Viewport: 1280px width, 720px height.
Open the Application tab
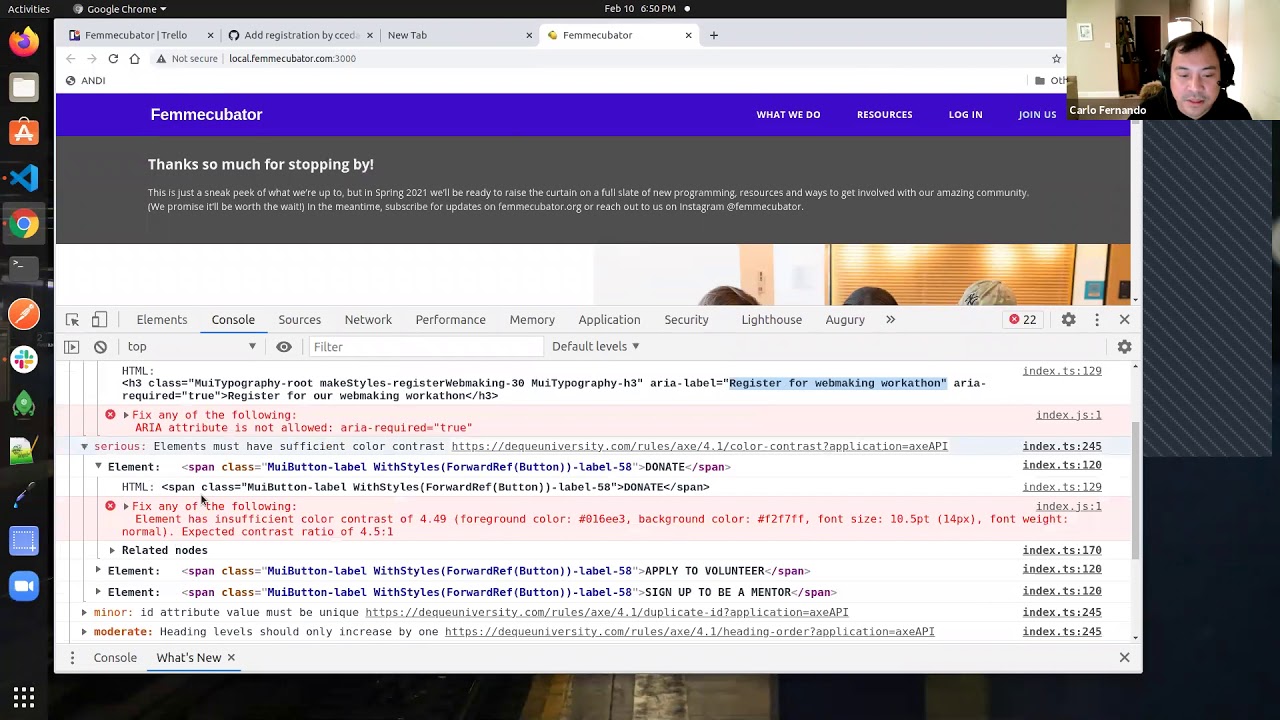(609, 320)
